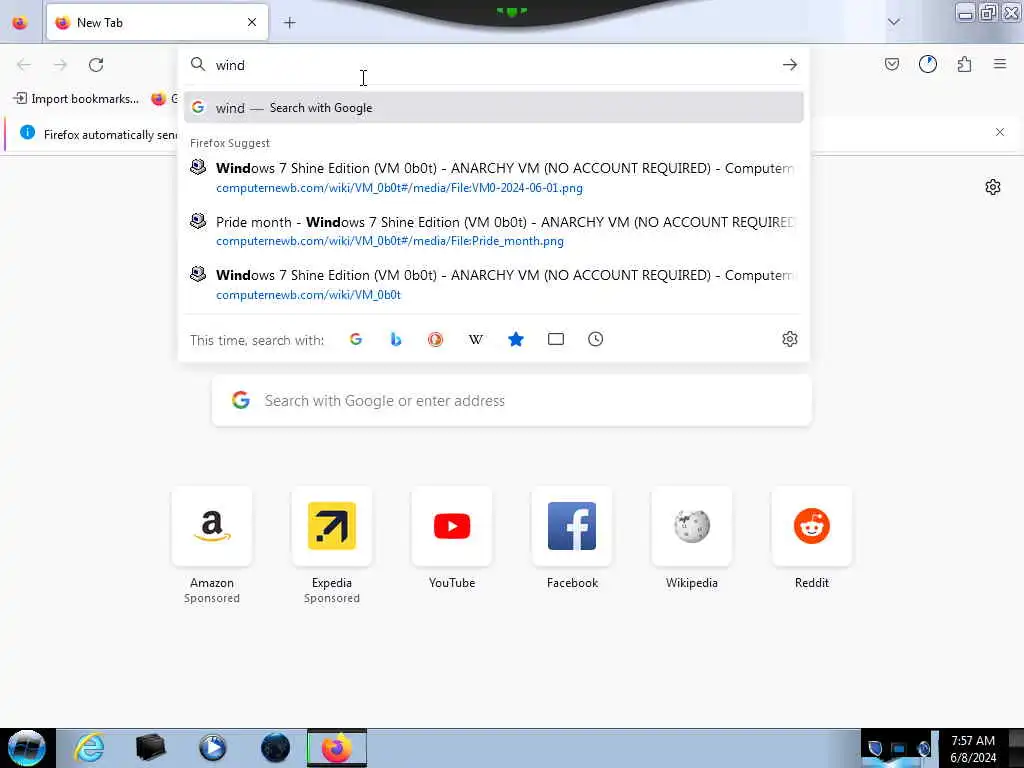Click the Firefox View icon in tab bar
Image resolution: width=1024 pixels, height=768 pixels.
click(x=20, y=23)
